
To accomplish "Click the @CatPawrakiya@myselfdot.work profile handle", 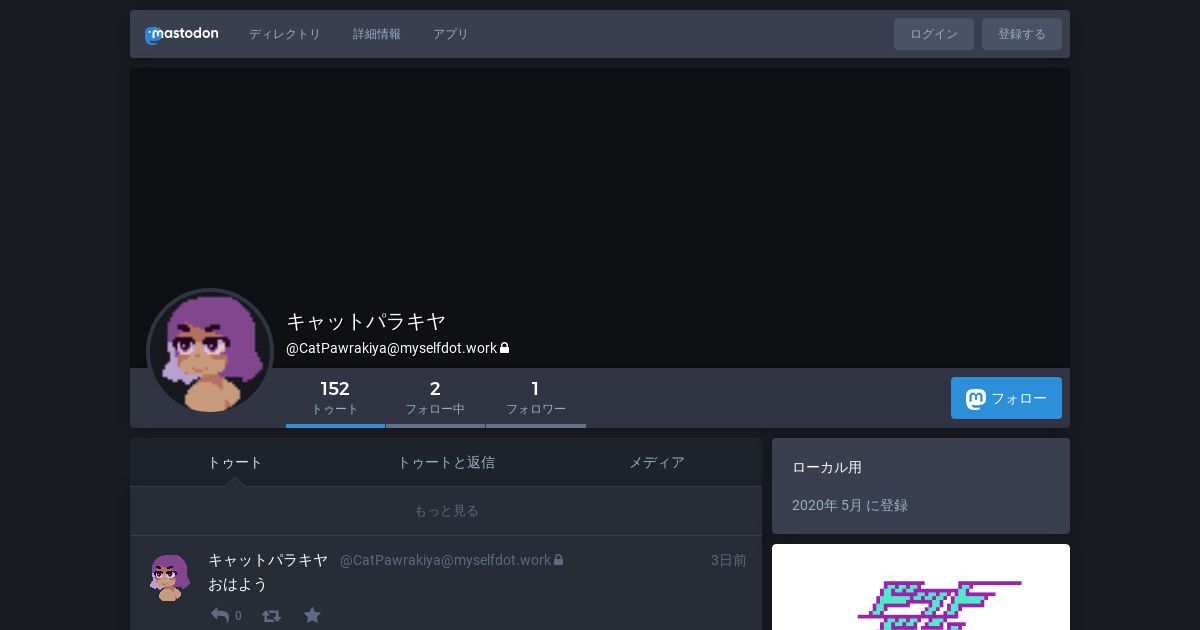I will tap(392, 348).
